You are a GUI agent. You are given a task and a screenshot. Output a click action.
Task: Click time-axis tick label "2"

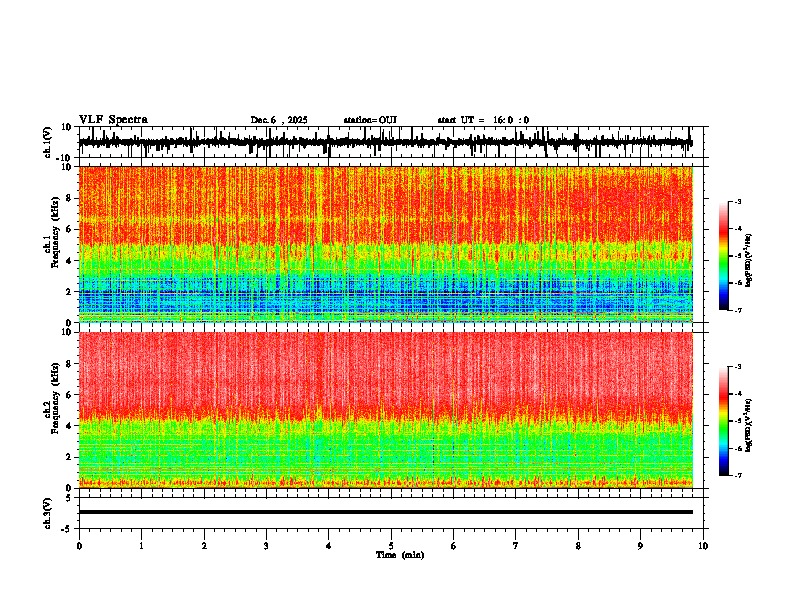pos(204,546)
